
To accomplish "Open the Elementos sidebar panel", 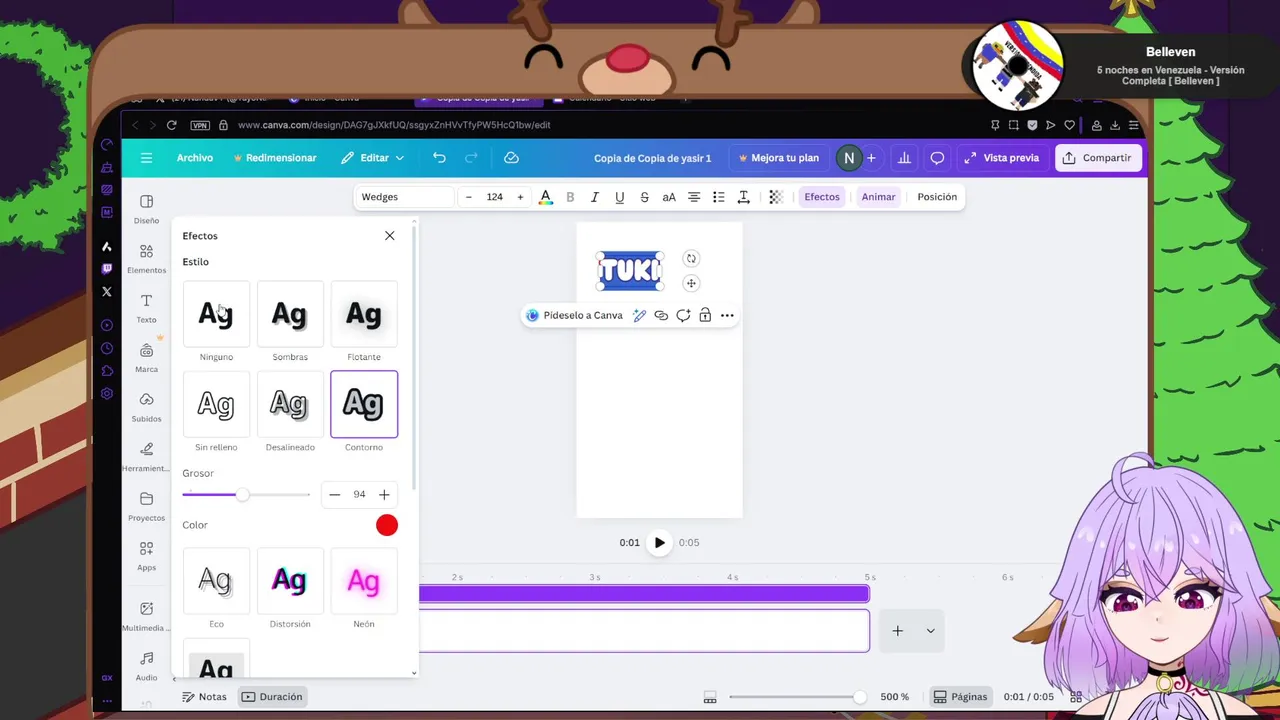I will pyautogui.click(x=146, y=259).
